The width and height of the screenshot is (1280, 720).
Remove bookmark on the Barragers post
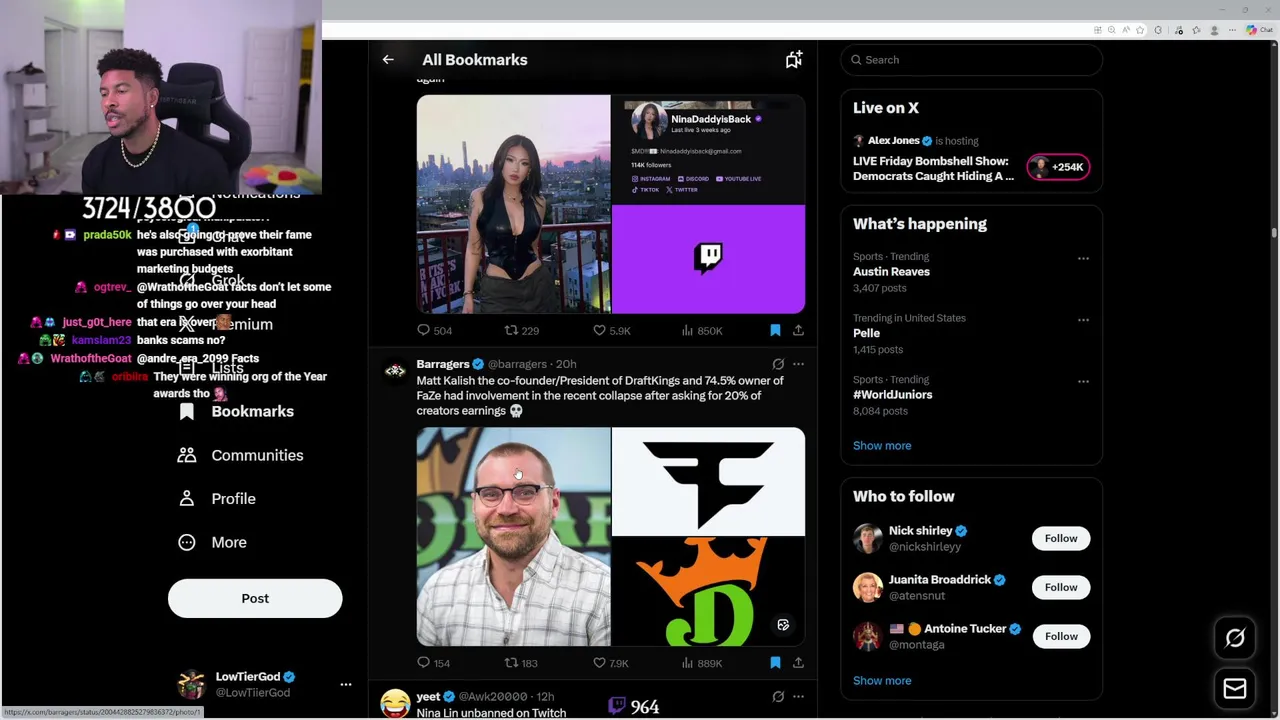pos(775,663)
